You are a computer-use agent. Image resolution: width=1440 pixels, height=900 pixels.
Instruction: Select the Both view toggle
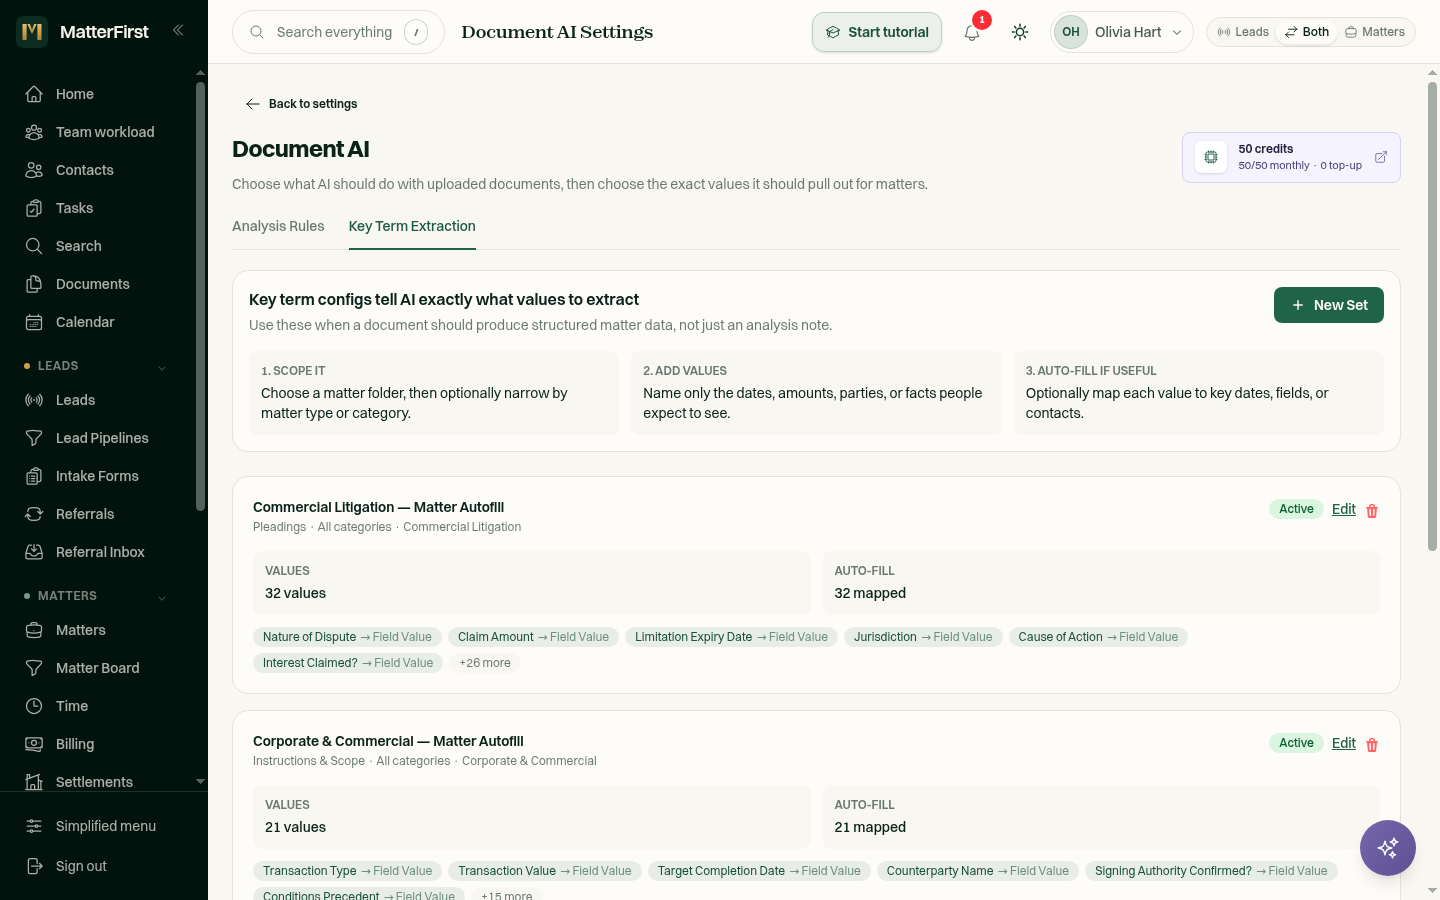(x=1307, y=32)
